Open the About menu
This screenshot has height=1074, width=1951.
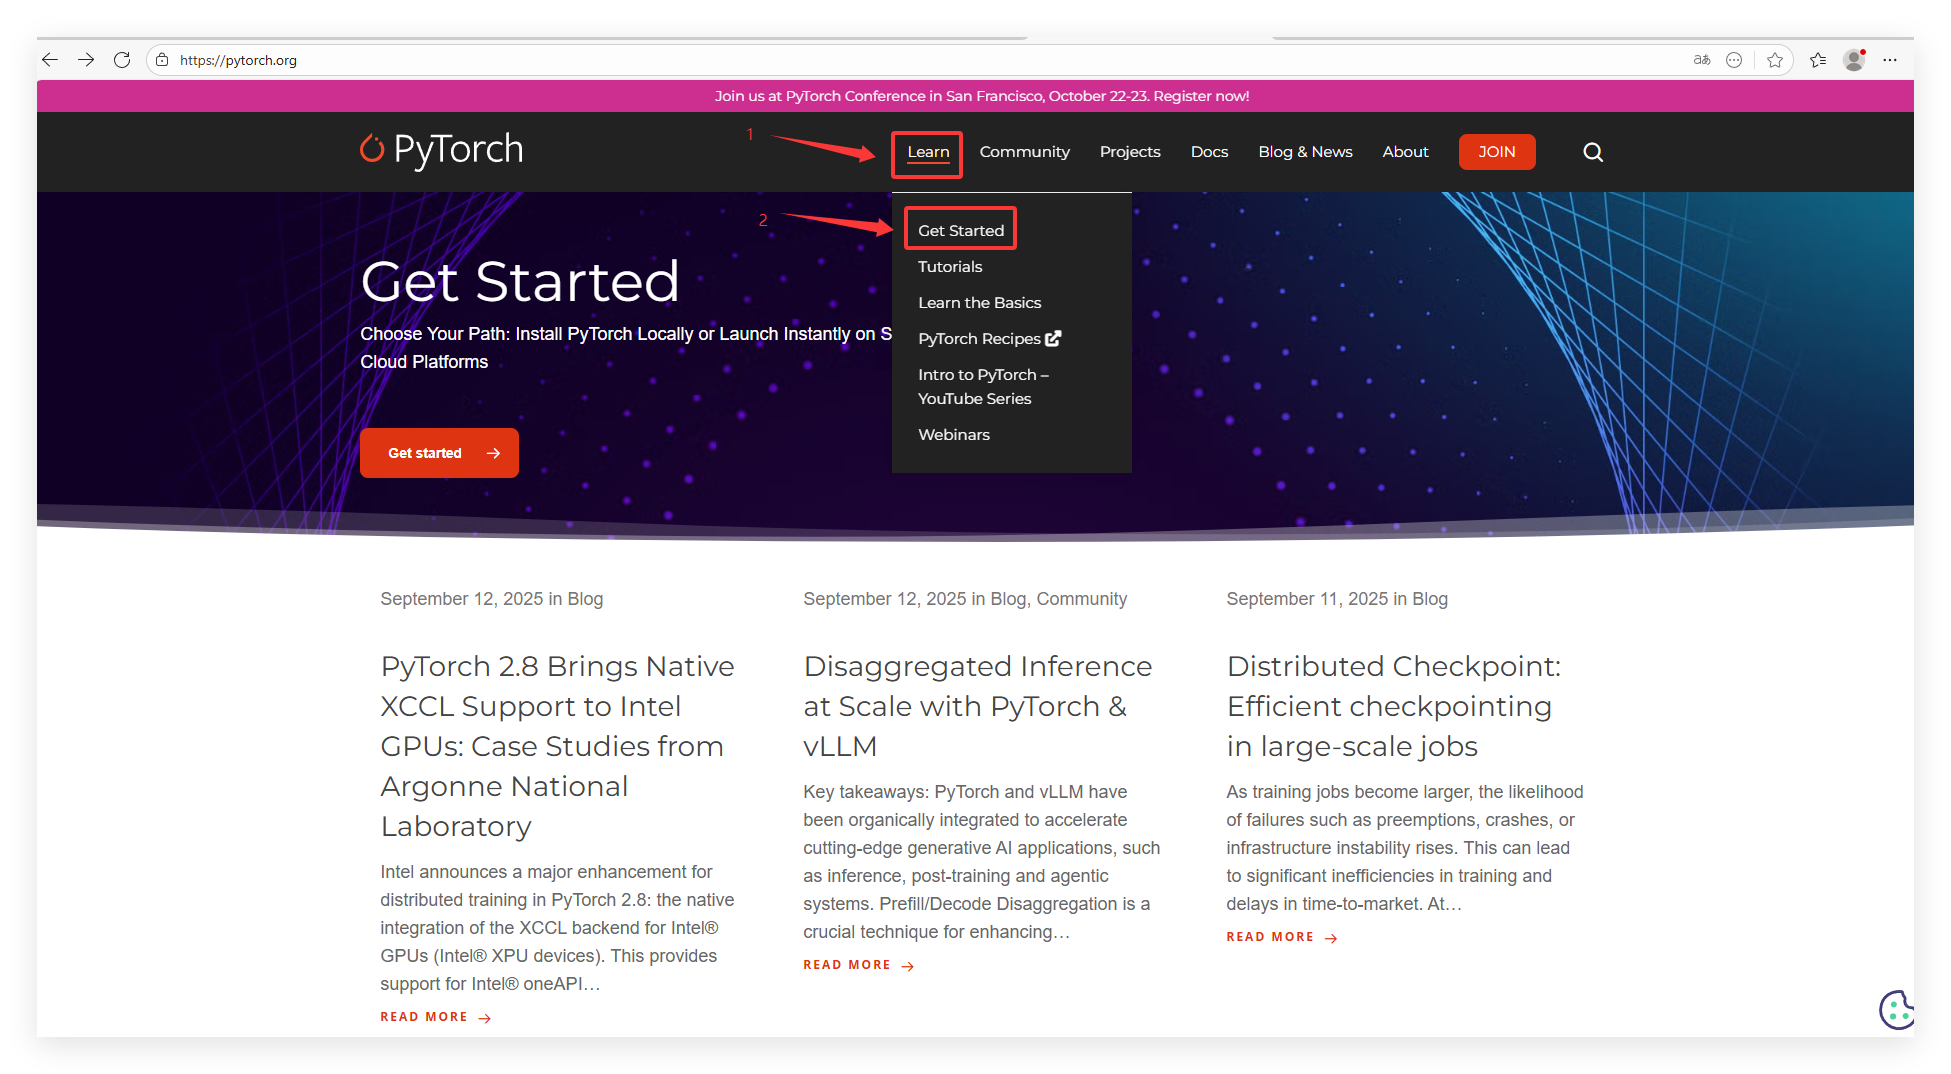1405,152
